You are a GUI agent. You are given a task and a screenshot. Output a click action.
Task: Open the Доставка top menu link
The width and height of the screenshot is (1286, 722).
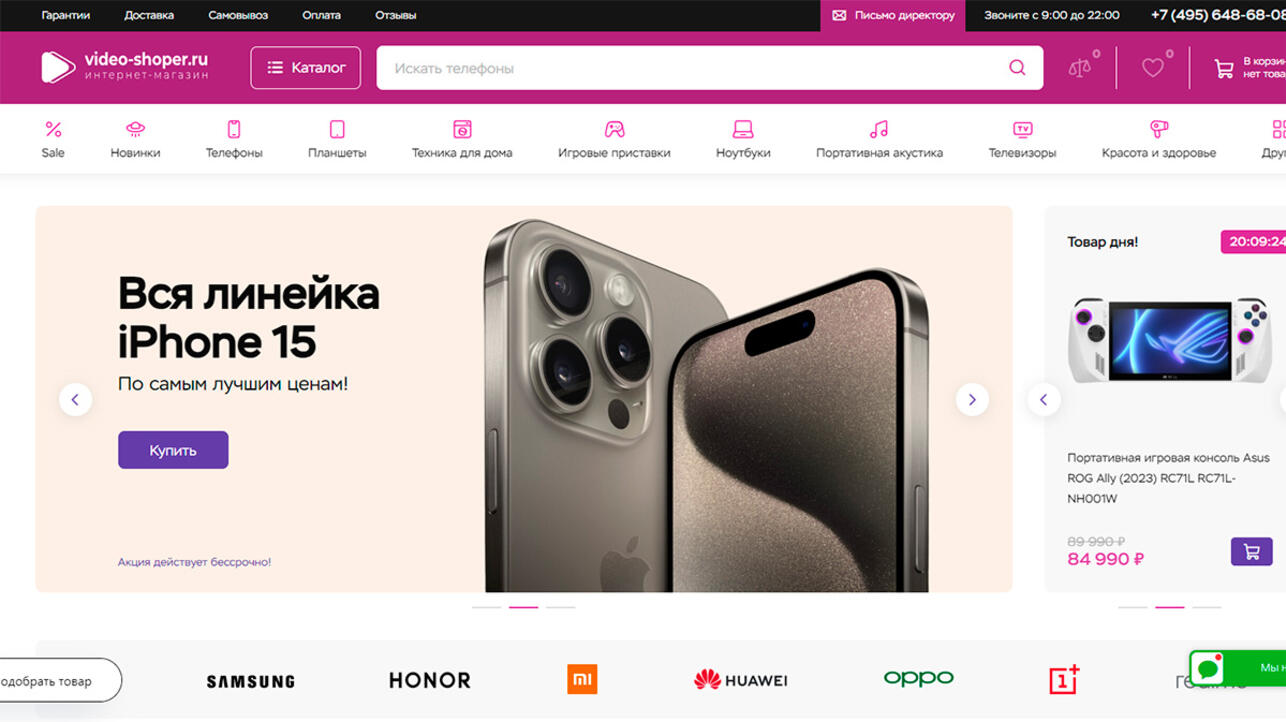[x=149, y=15]
